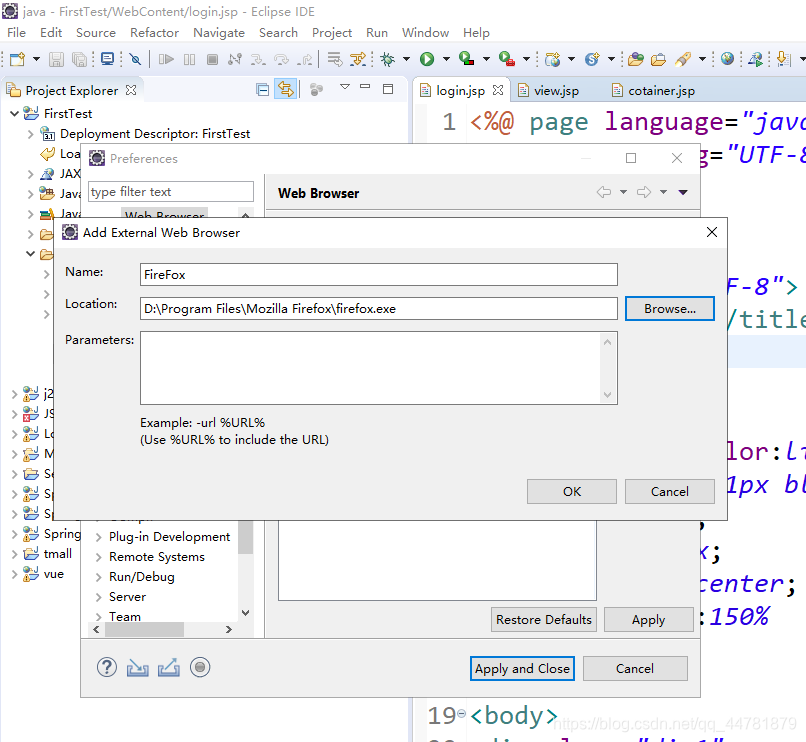Collapse the FirstTest project node
The image size is (806, 742).
coord(14,113)
